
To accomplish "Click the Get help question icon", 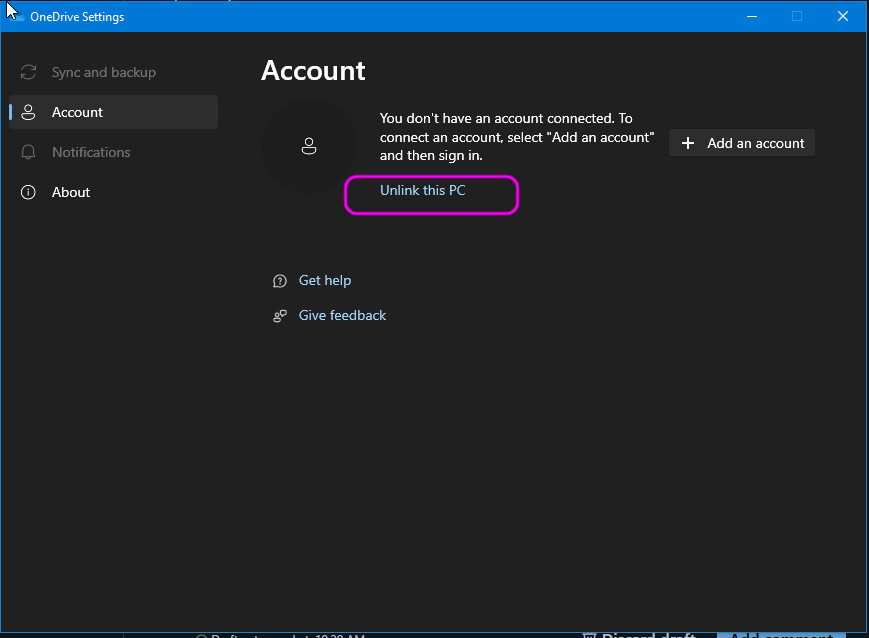I will point(280,281).
